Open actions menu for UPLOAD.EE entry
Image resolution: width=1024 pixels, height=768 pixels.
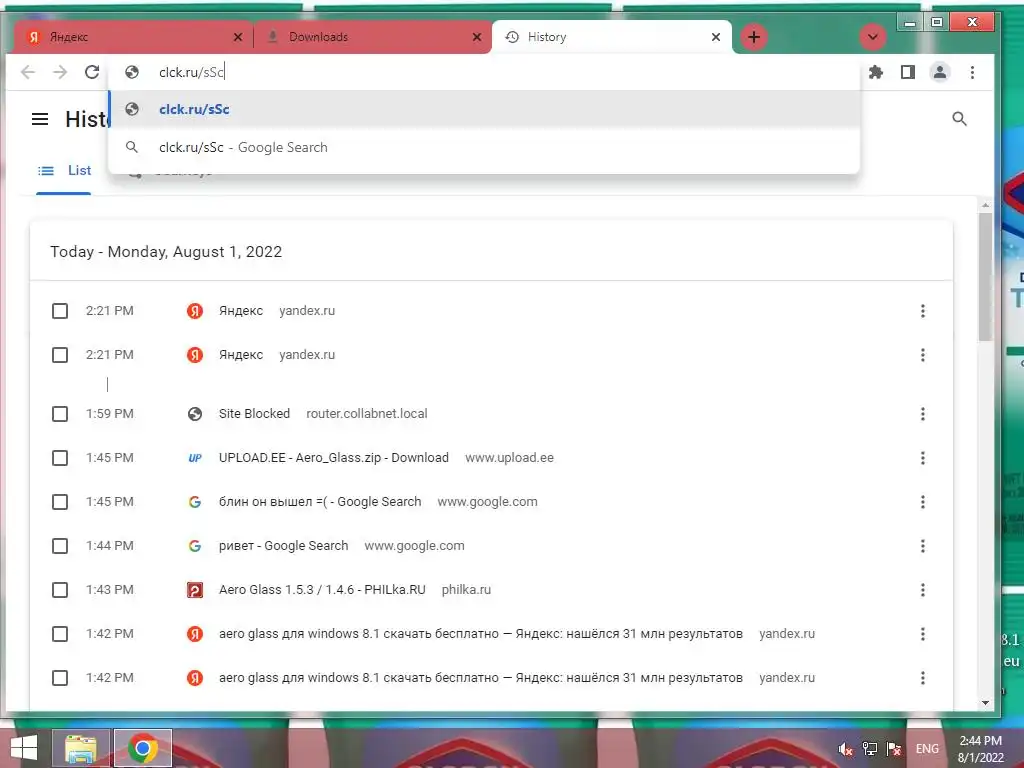(923, 458)
